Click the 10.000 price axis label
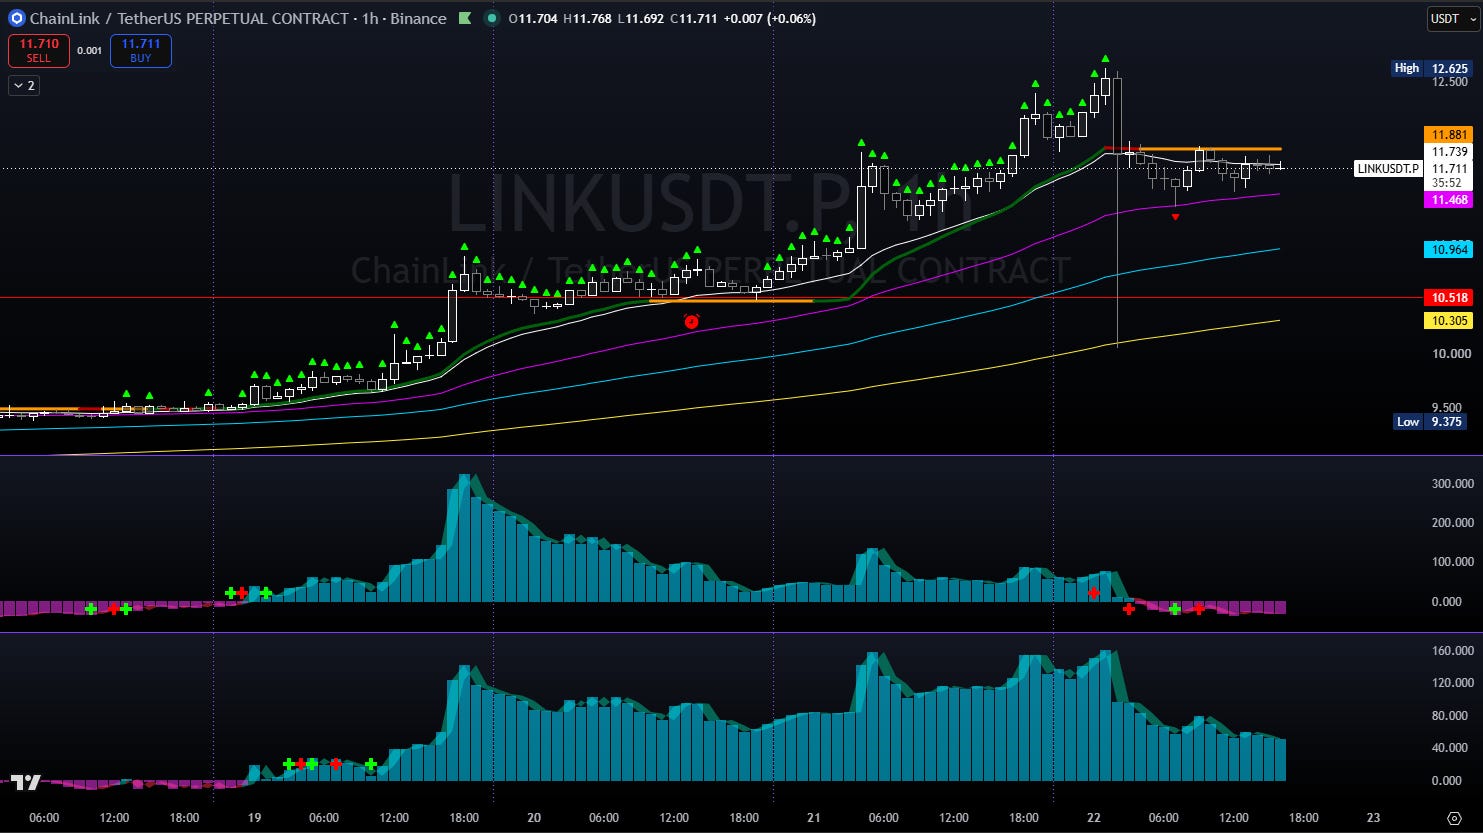 click(1450, 353)
